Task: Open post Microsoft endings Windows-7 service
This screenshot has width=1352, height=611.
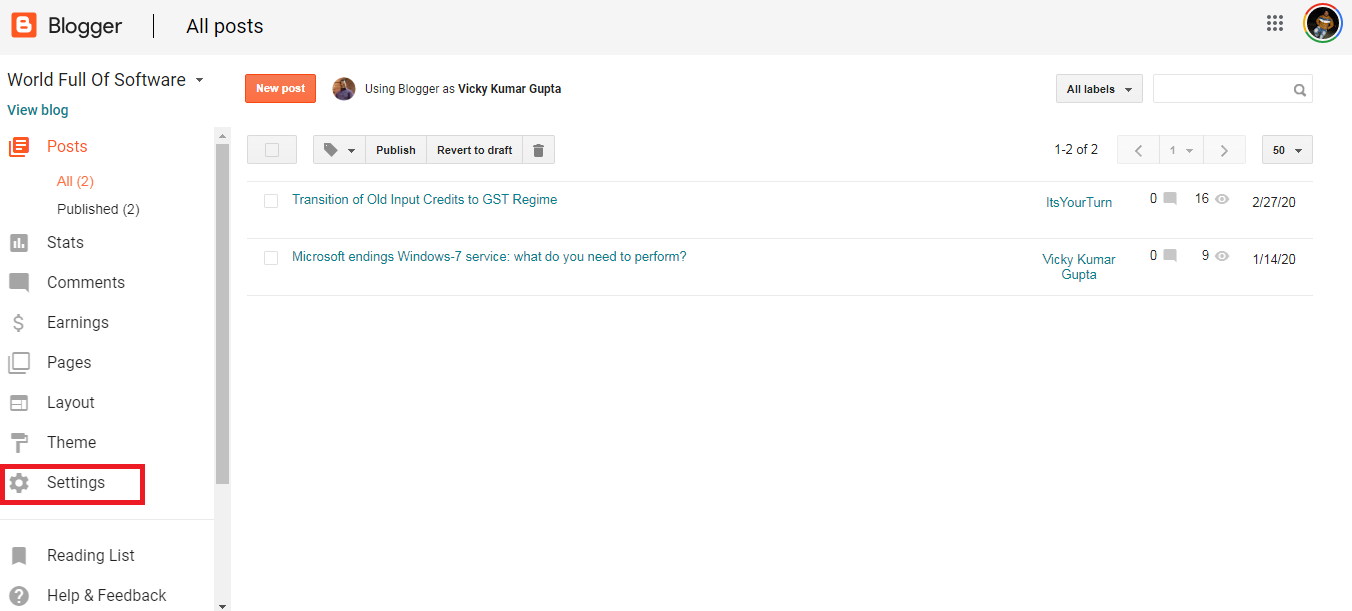Action: coord(489,257)
